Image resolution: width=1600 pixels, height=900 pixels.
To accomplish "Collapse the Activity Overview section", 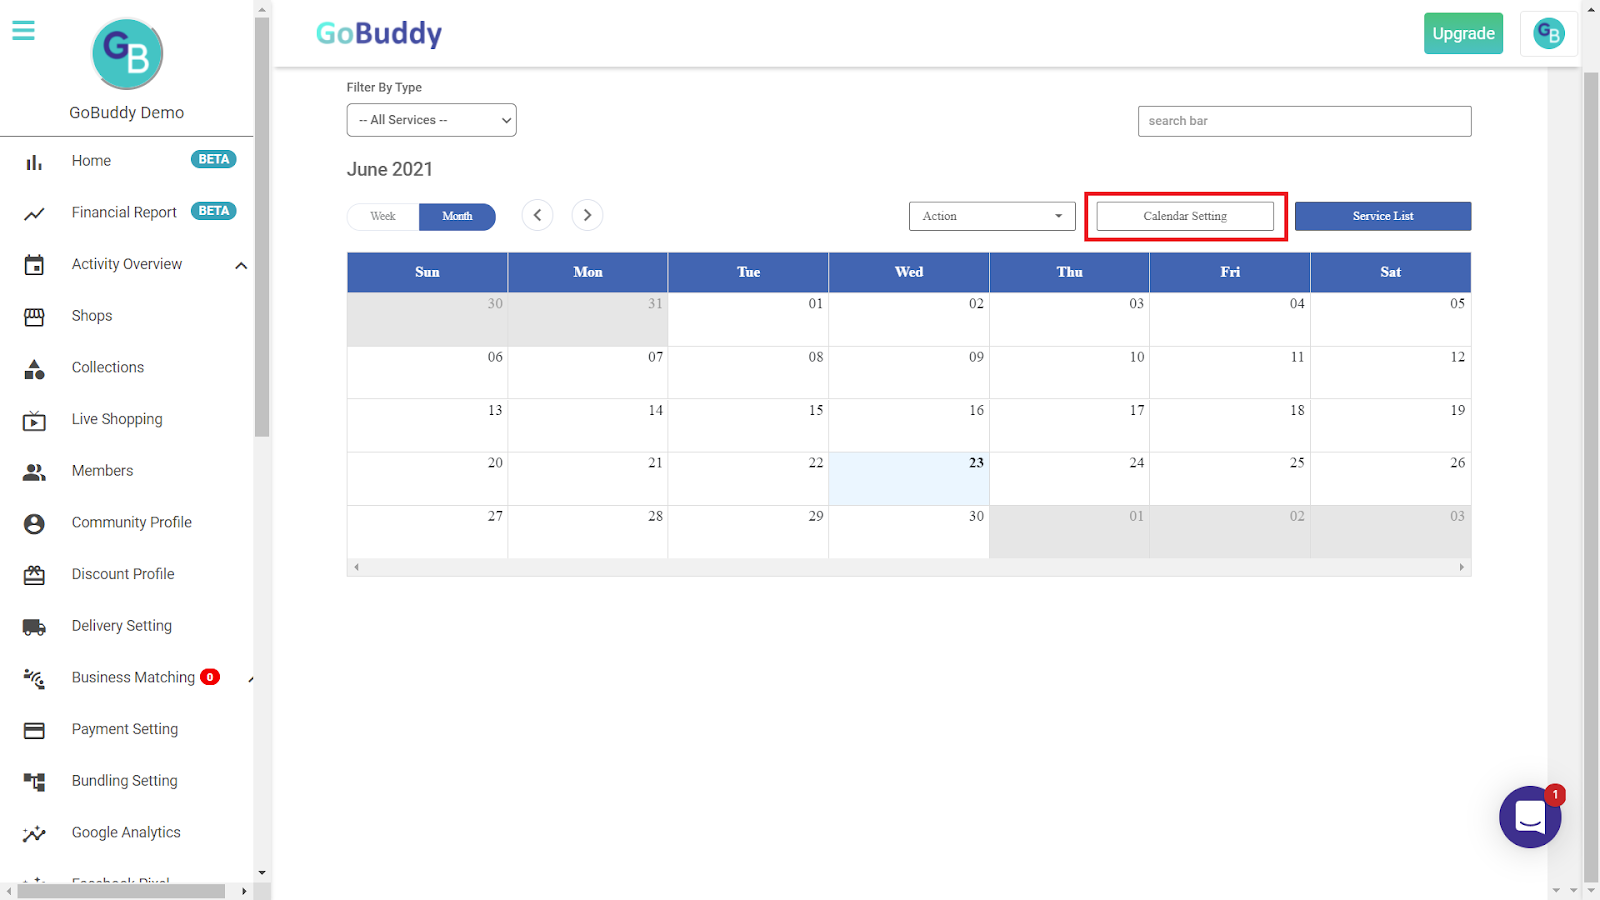I will pyautogui.click(x=241, y=265).
